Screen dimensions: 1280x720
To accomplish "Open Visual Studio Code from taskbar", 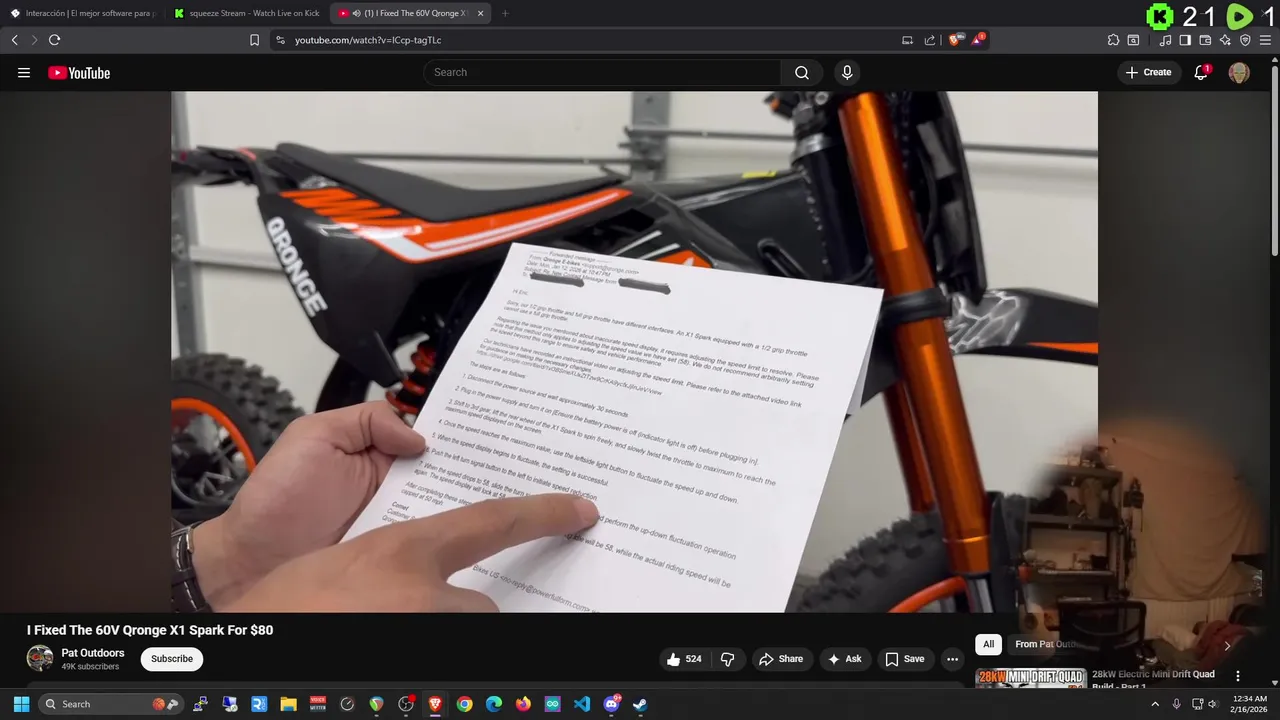I will [582, 704].
